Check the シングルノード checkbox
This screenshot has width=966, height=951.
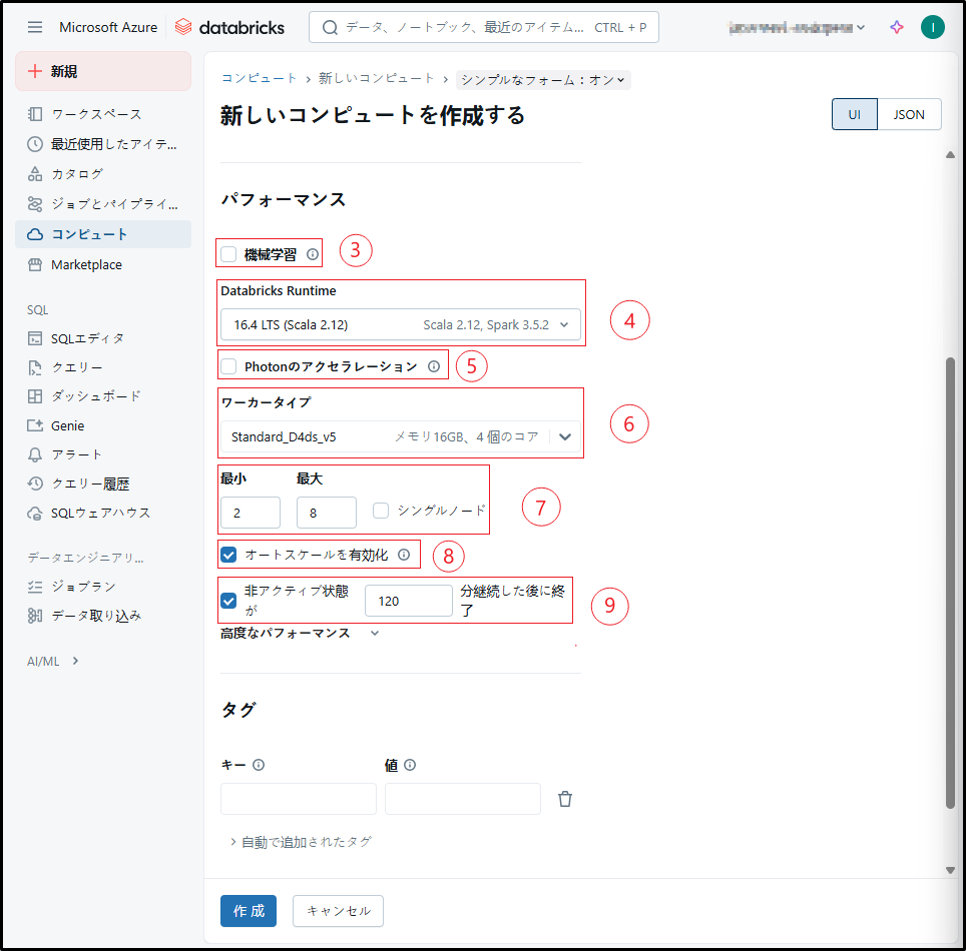[x=380, y=510]
